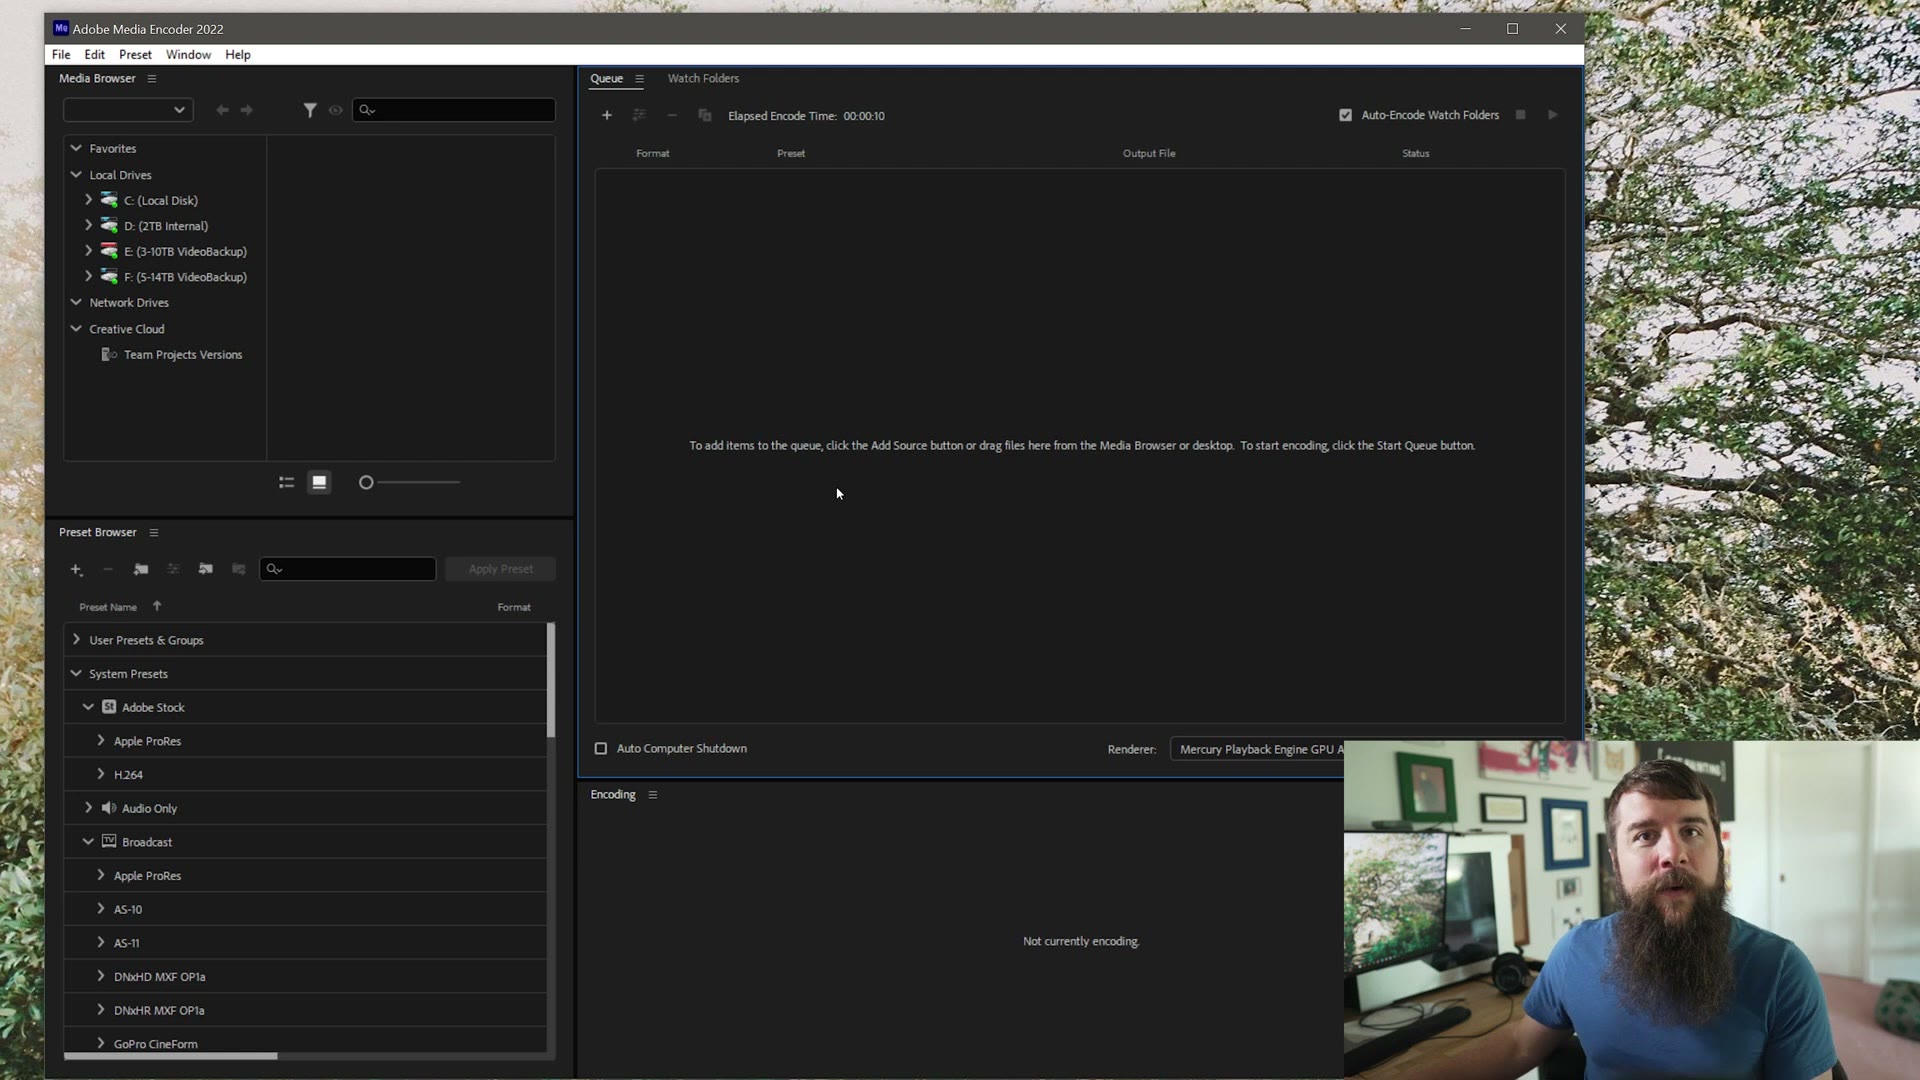Click the Add Output icon in Queue toolbar
This screenshot has width=1920, height=1080.
pyautogui.click(x=639, y=115)
